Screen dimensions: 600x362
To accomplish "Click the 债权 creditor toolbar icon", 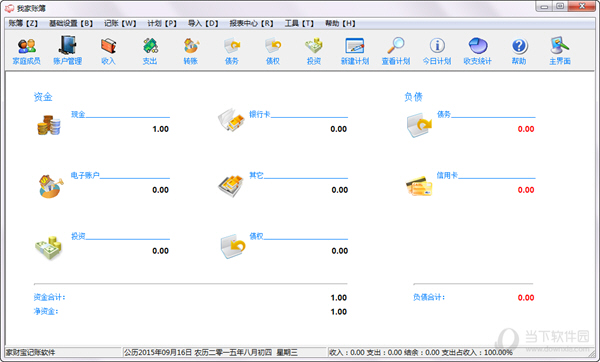I will 273,51.
